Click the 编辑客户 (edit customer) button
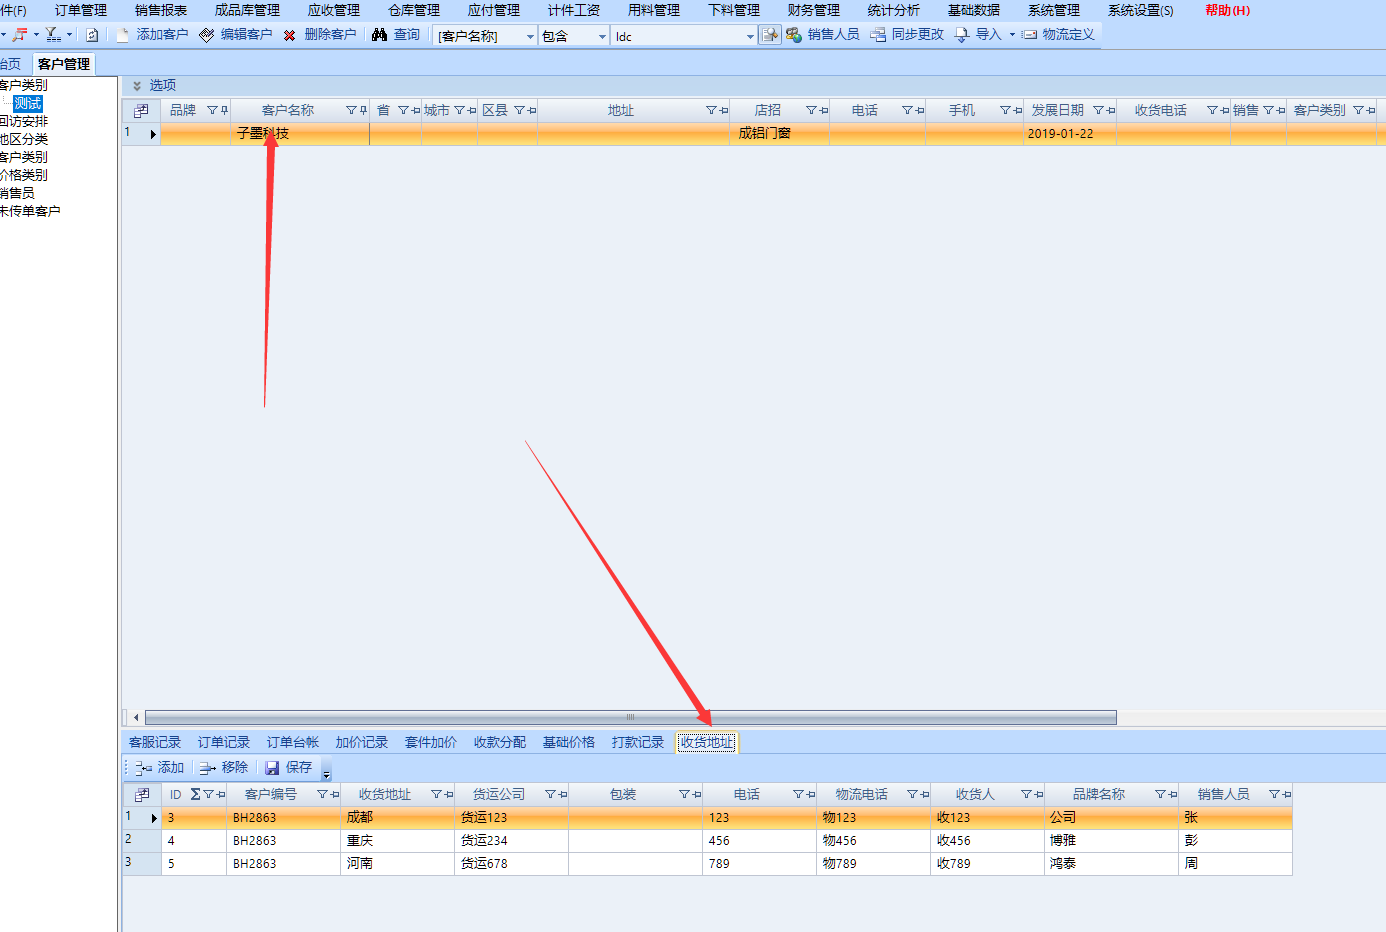 [x=236, y=35]
